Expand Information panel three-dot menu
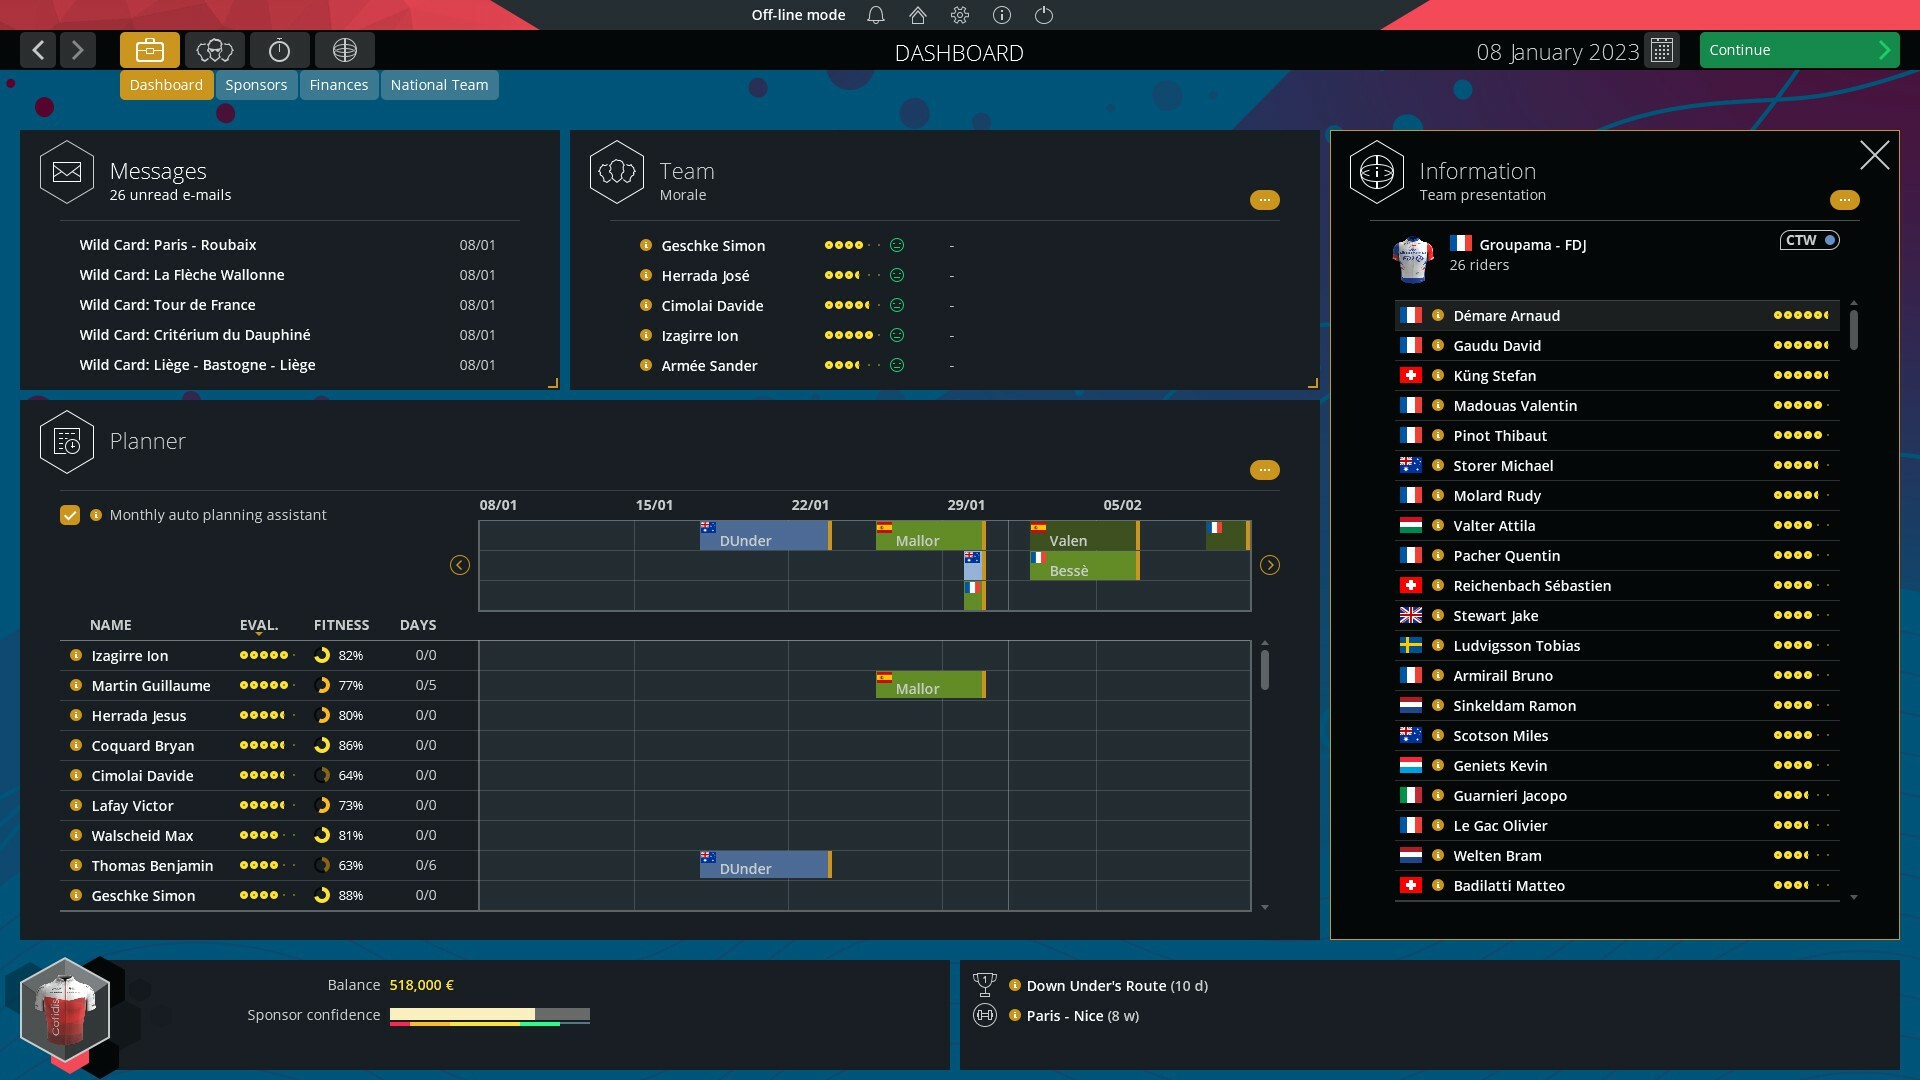1920x1080 pixels. point(1846,200)
